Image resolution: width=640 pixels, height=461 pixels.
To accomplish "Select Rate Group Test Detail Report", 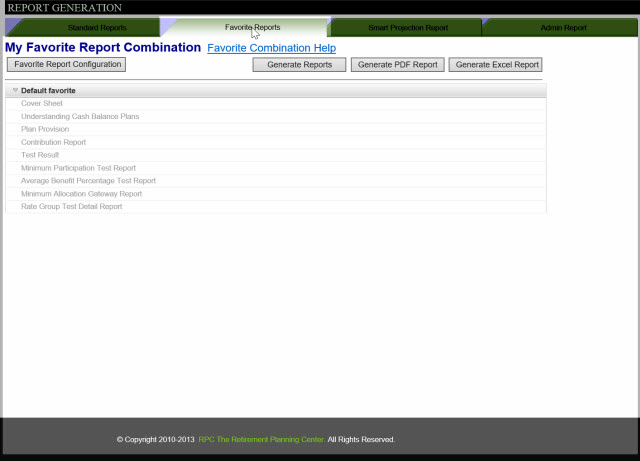I will [x=71, y=207].
